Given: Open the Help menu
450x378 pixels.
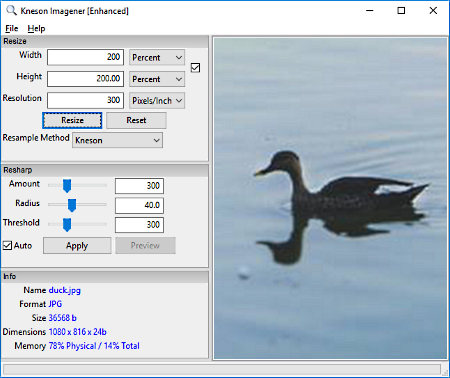Looking at the screenshot, I should (36, 29).
